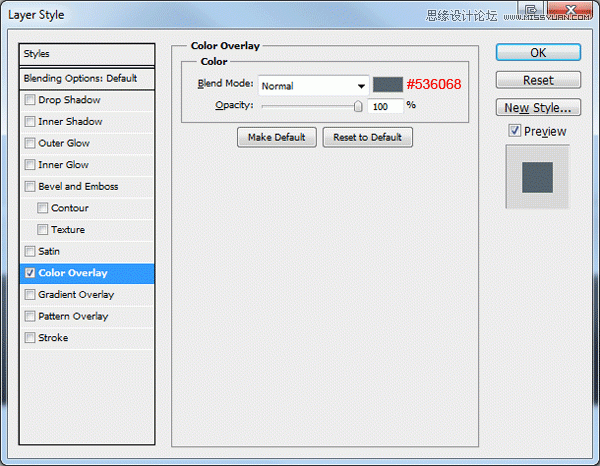Click the style preview thumbnail
Screen dimensions: 600x466
click(x=537, y=177)
